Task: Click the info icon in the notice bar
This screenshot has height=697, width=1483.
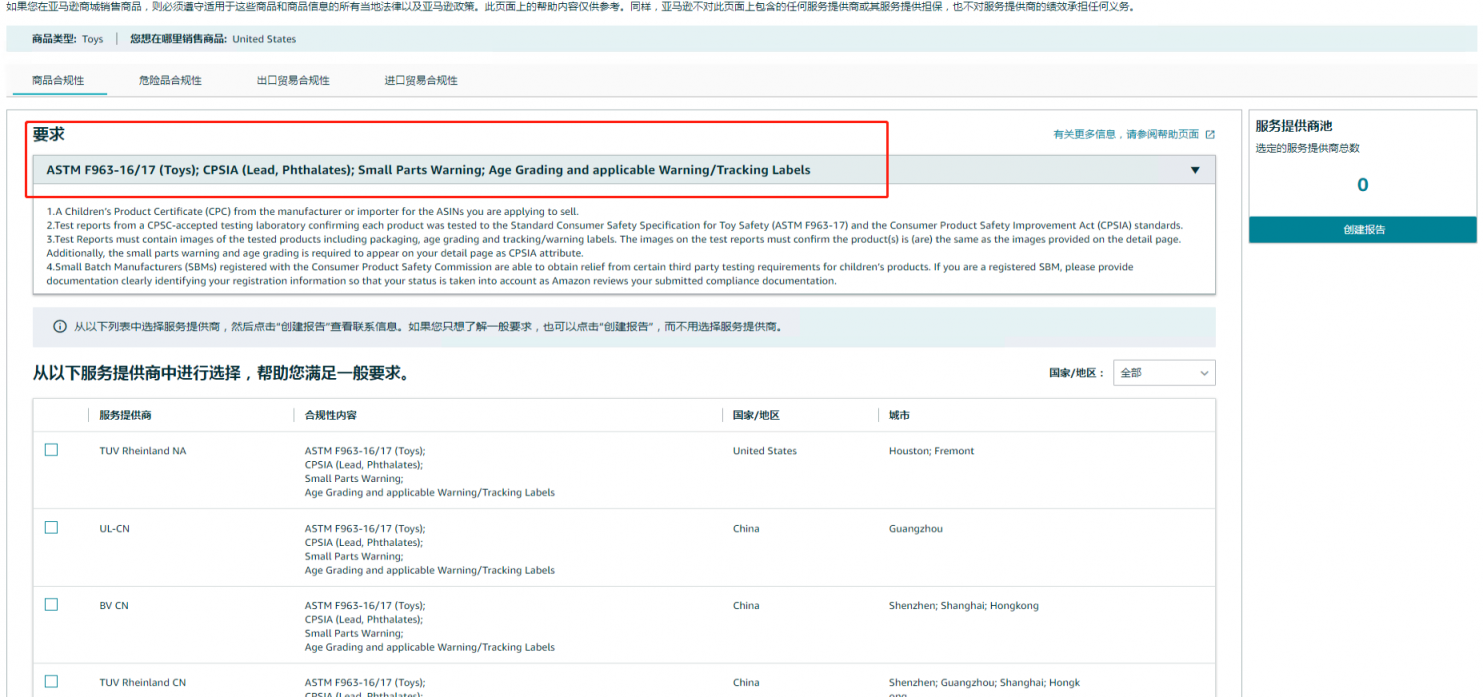Action: [60, 327]
